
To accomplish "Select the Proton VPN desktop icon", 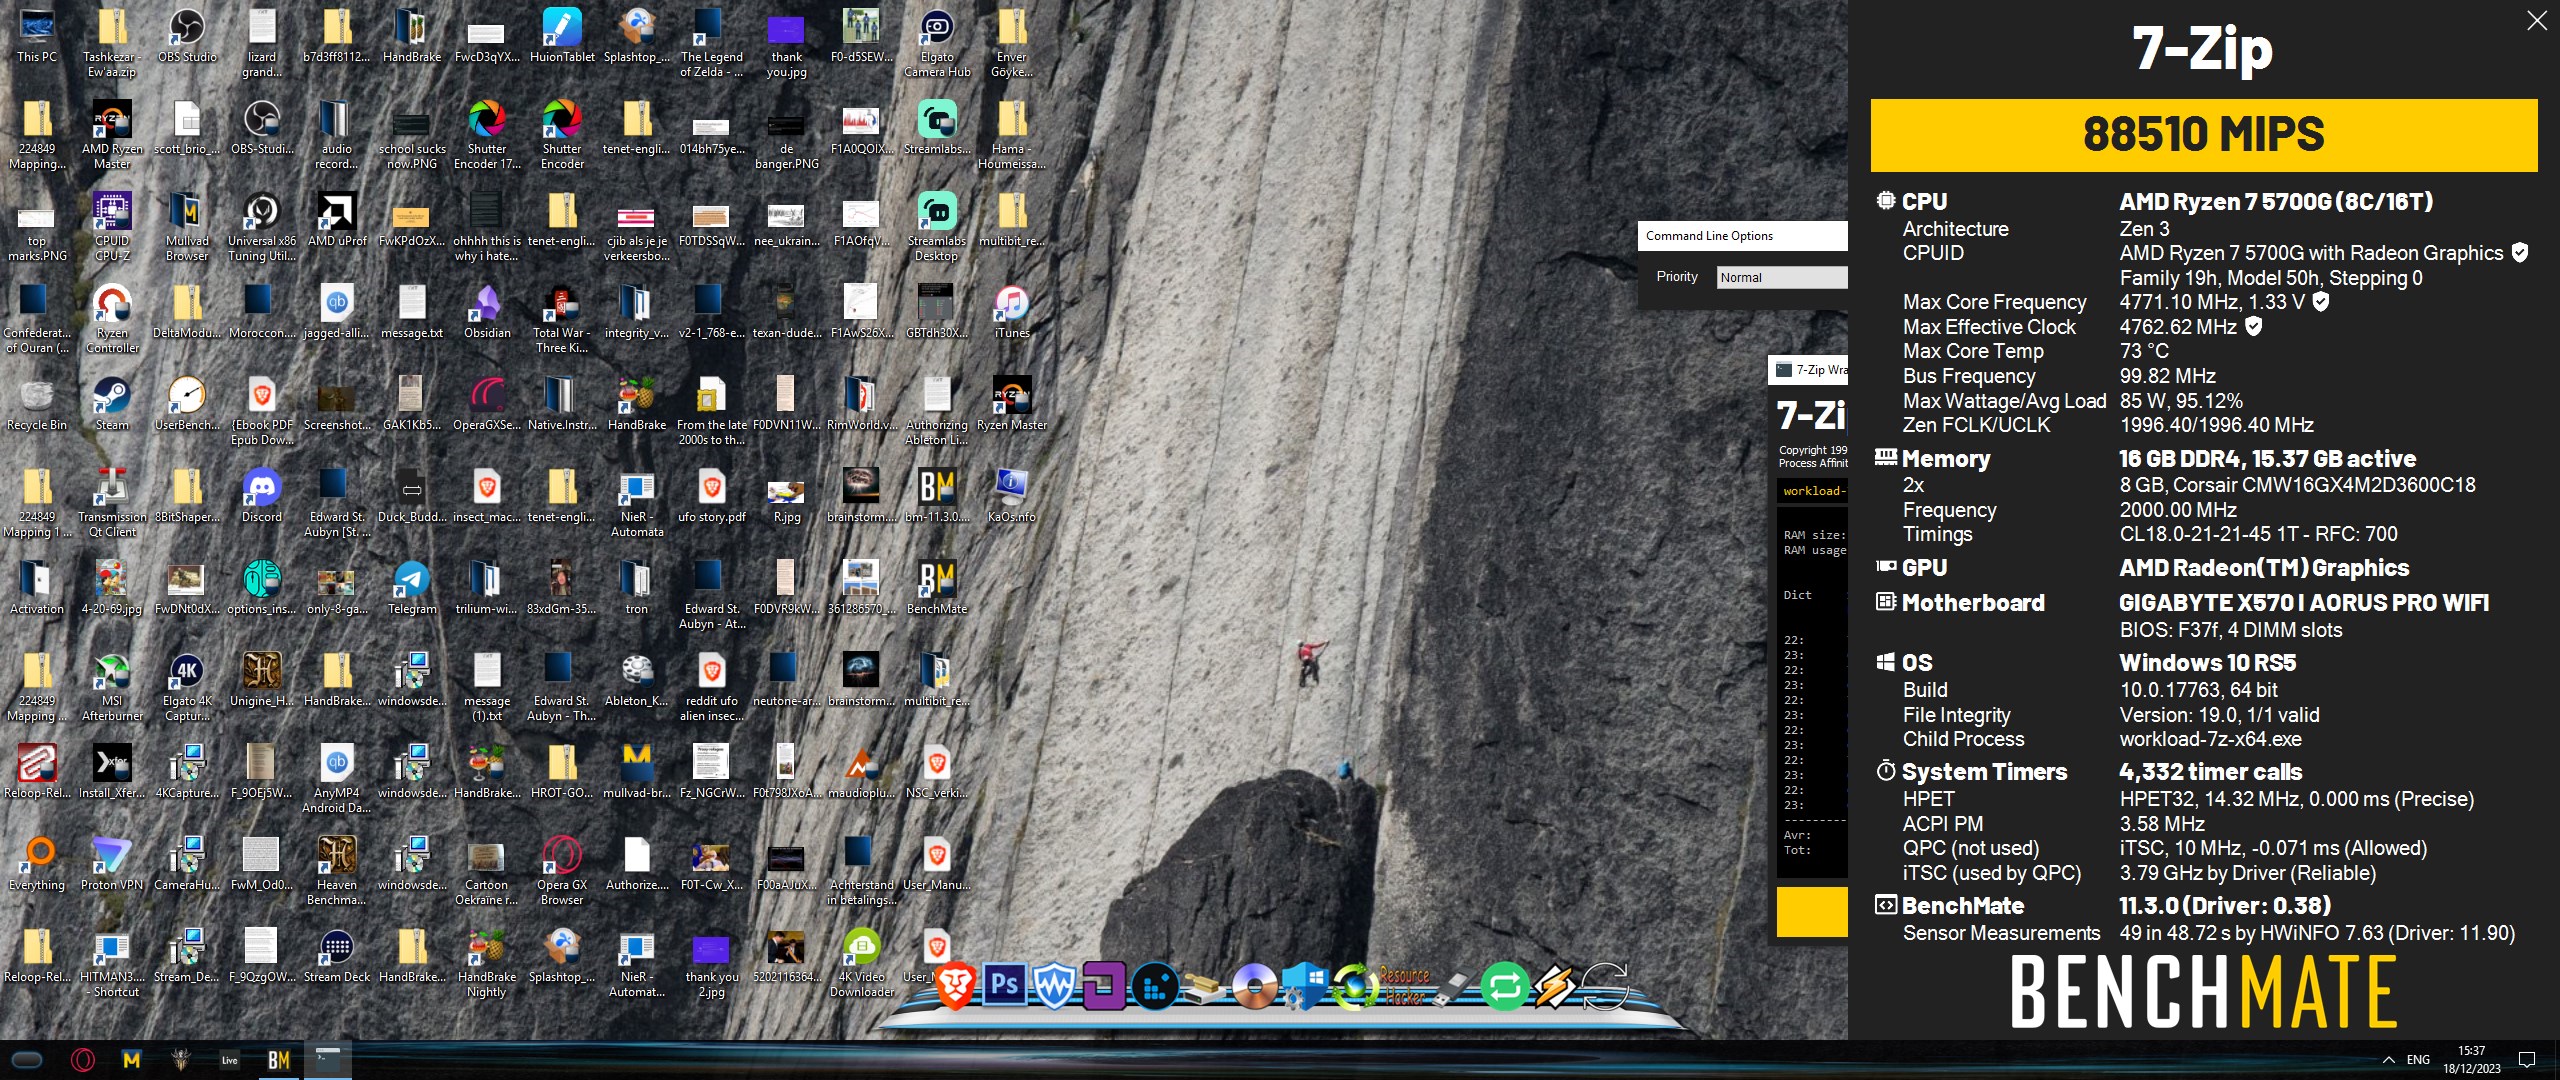I will pyautogui.click(x=112, y=865).
